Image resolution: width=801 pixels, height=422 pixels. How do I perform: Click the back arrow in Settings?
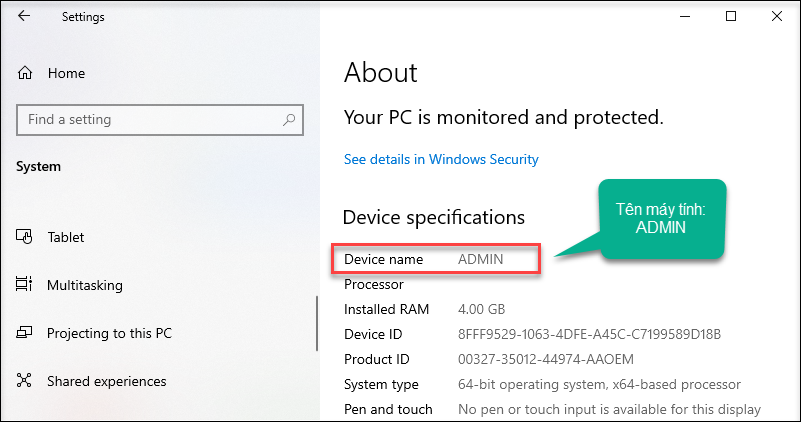[24, 16]
